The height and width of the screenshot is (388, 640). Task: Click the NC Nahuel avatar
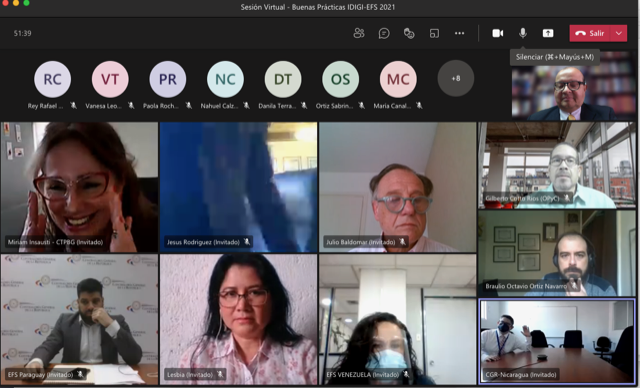pyautogui.click(x=225, y=79)
